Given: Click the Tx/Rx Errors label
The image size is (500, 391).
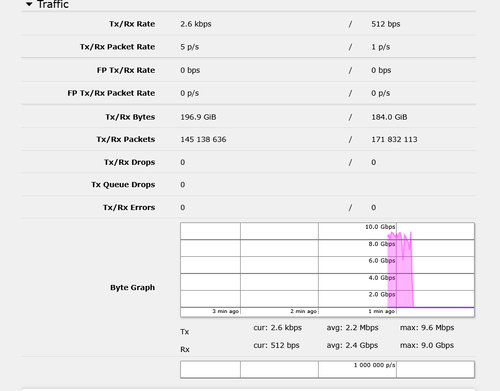Looking at the screenshot, I should click(129, 207).
